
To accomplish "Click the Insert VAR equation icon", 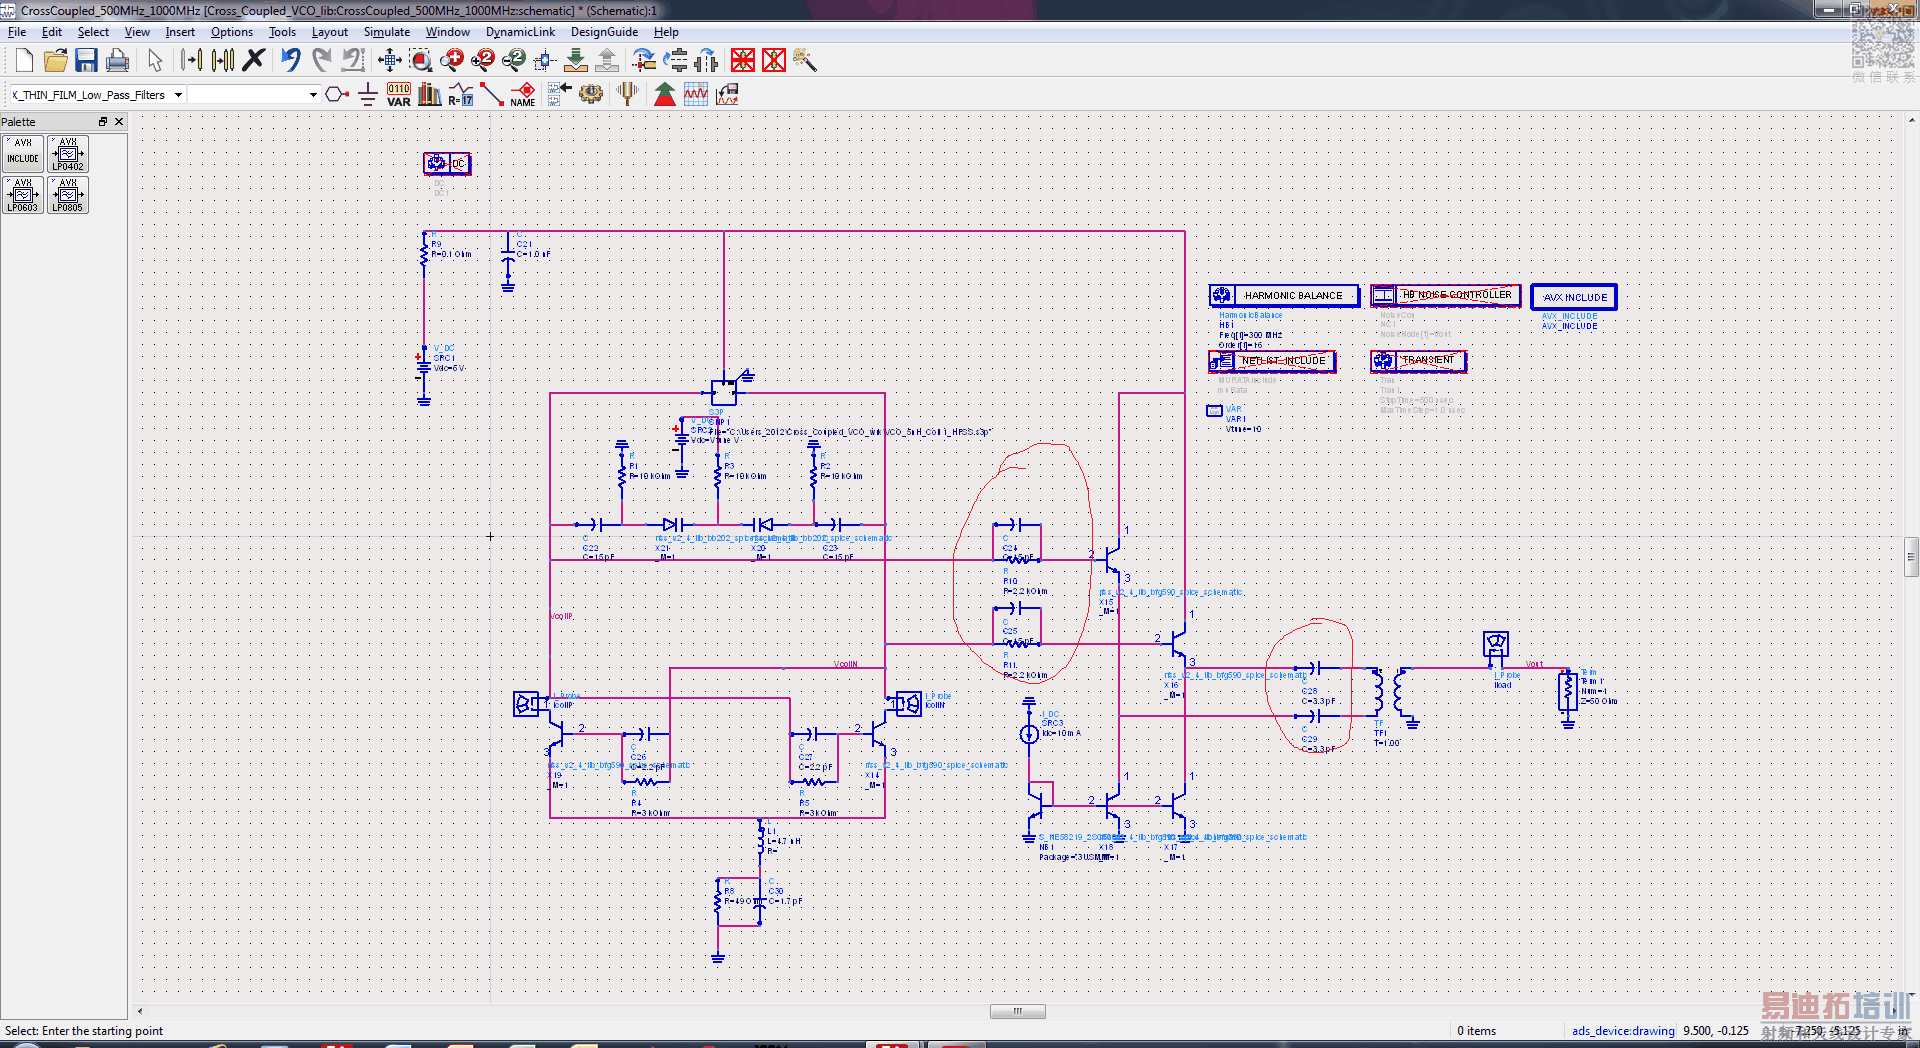I will click(x=399, y=95).
